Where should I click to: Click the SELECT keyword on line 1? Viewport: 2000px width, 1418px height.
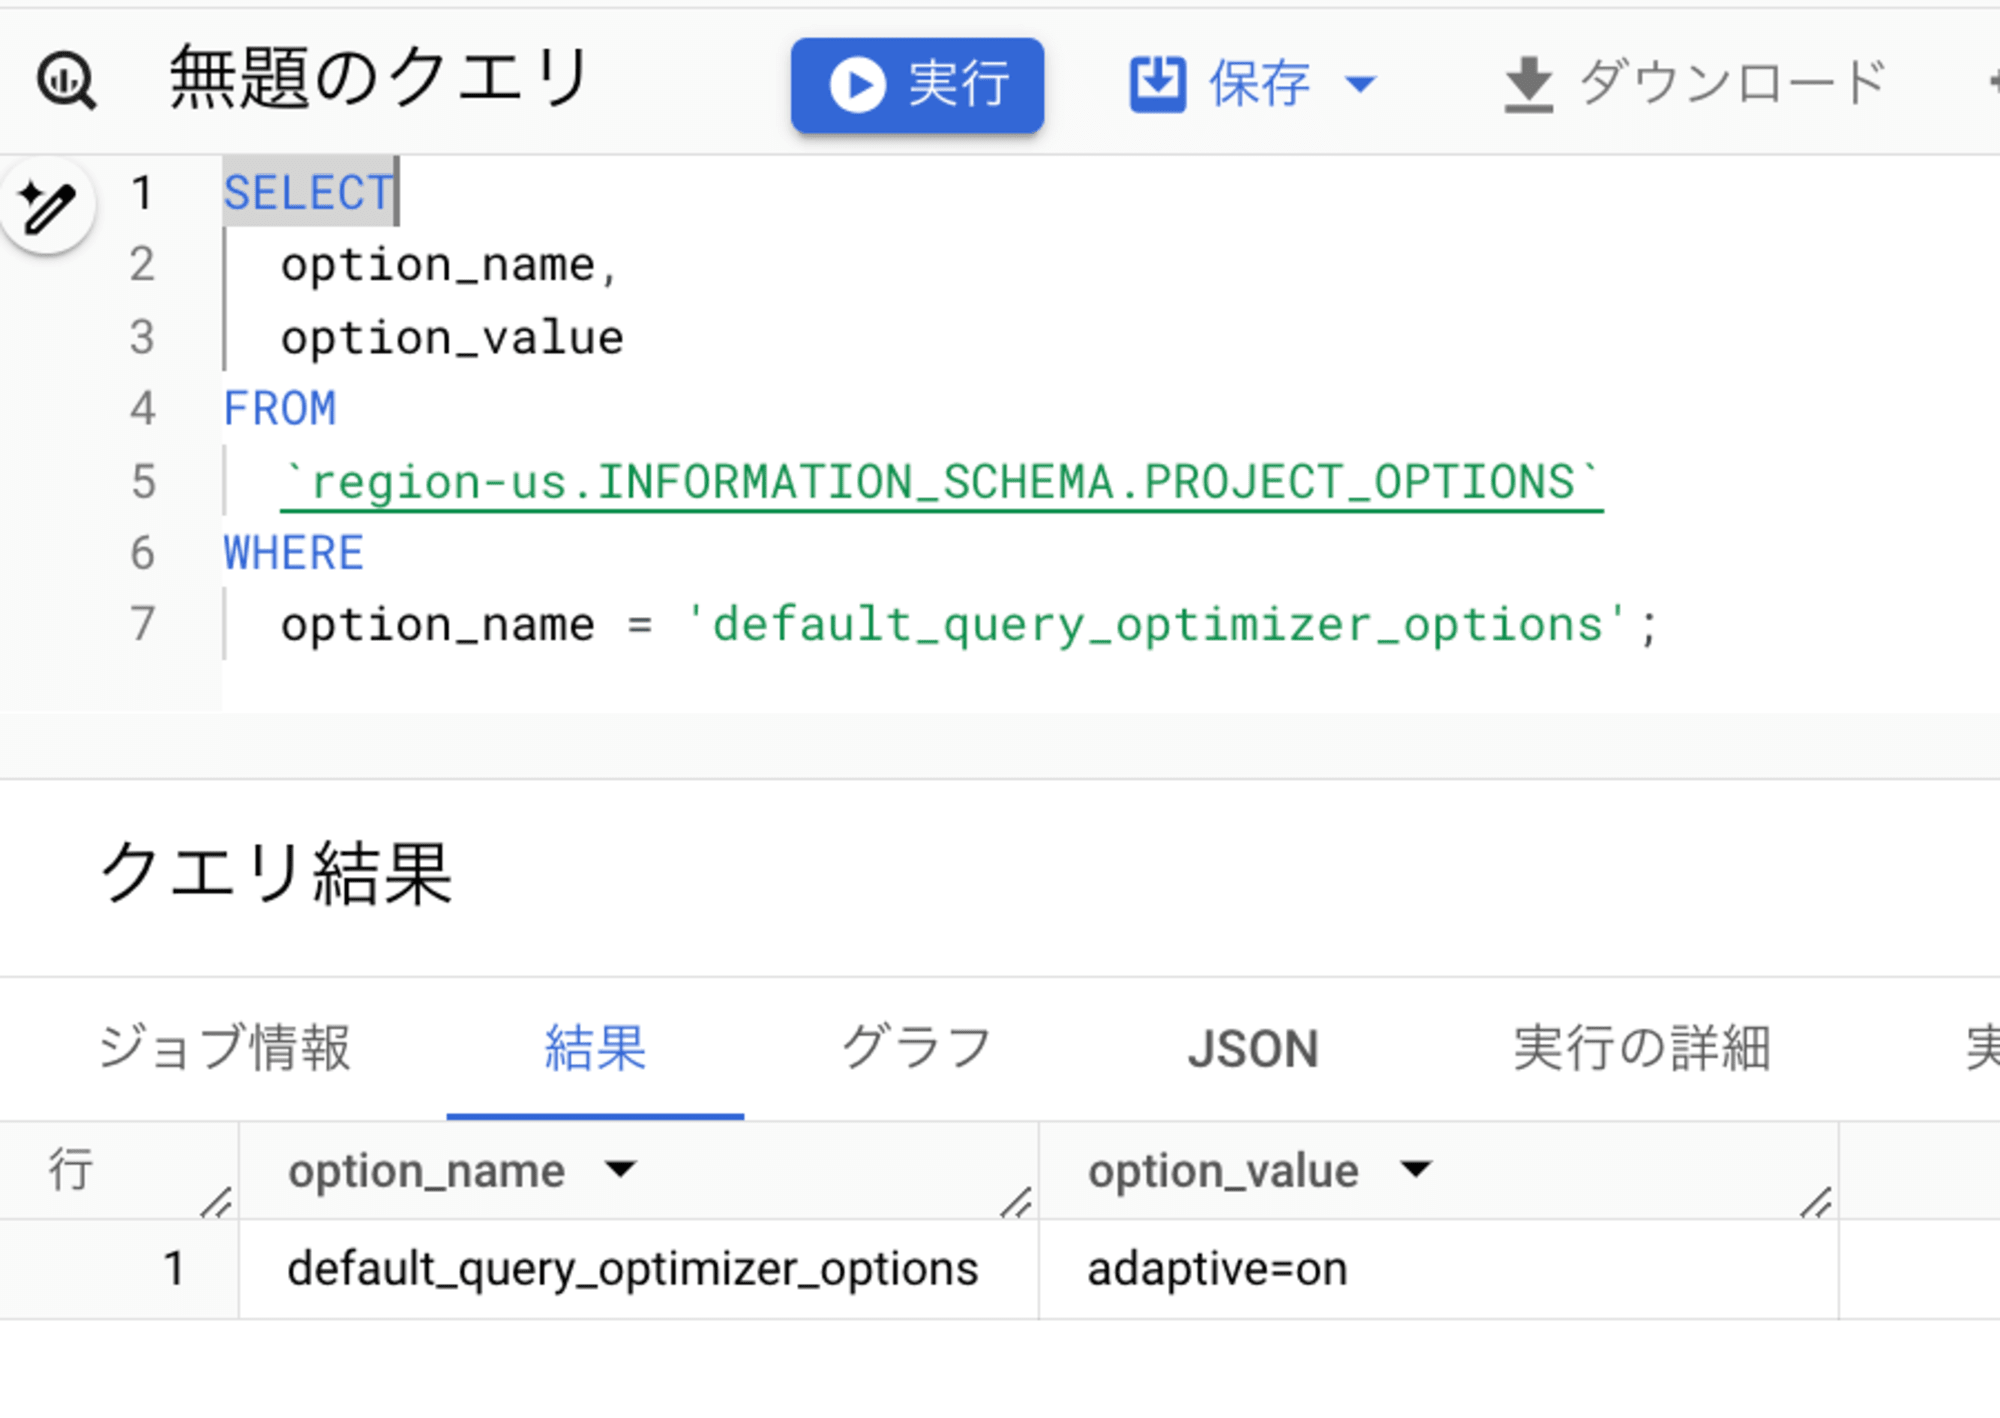[x=309, y=193]
